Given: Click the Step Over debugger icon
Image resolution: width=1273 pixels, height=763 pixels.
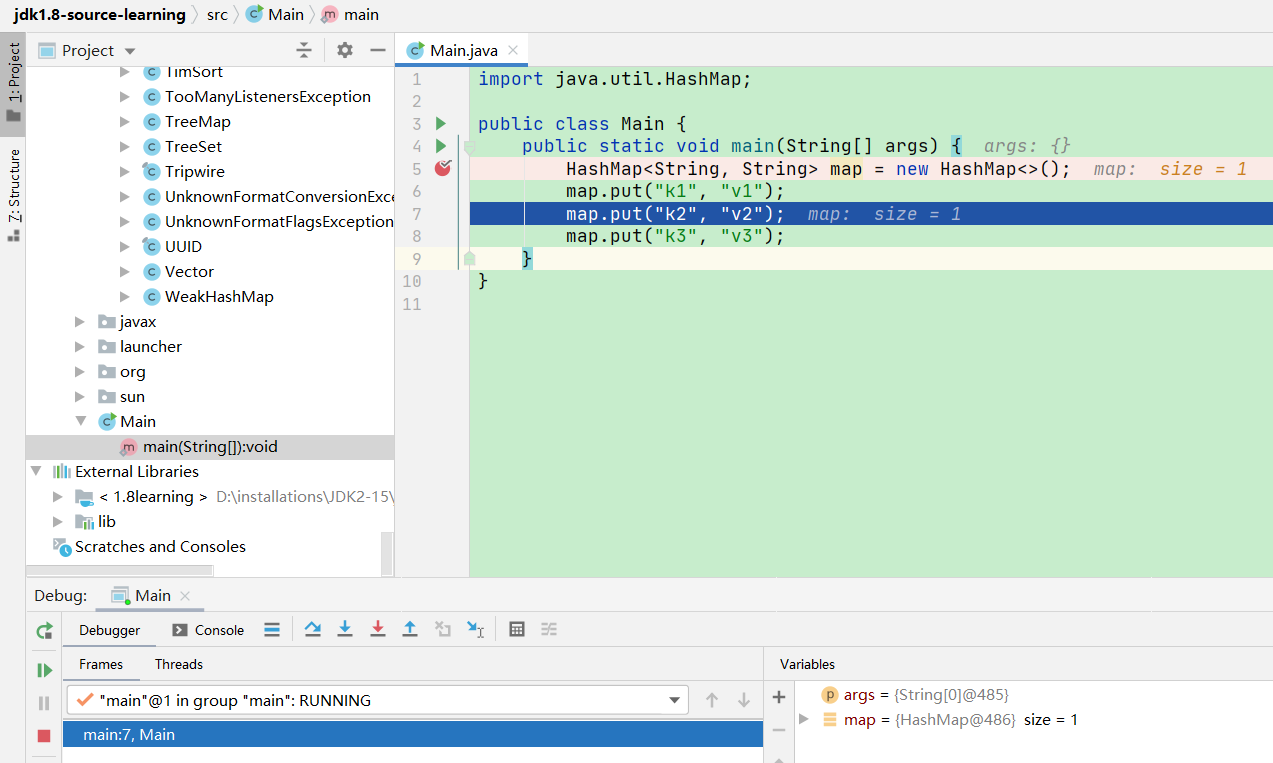Looking at the screenshot, I should [x=313, y=629].
